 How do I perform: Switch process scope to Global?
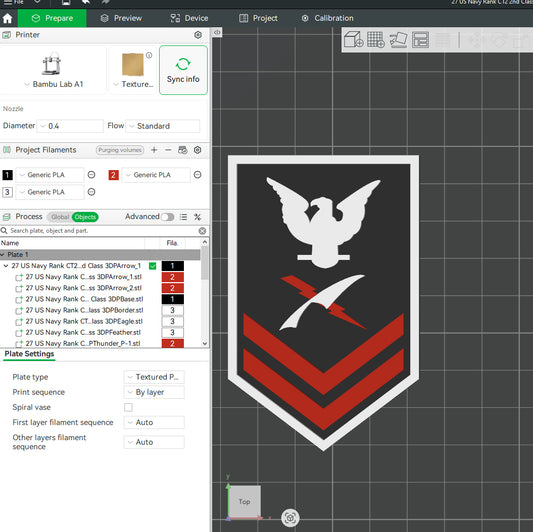pos(60,217)
